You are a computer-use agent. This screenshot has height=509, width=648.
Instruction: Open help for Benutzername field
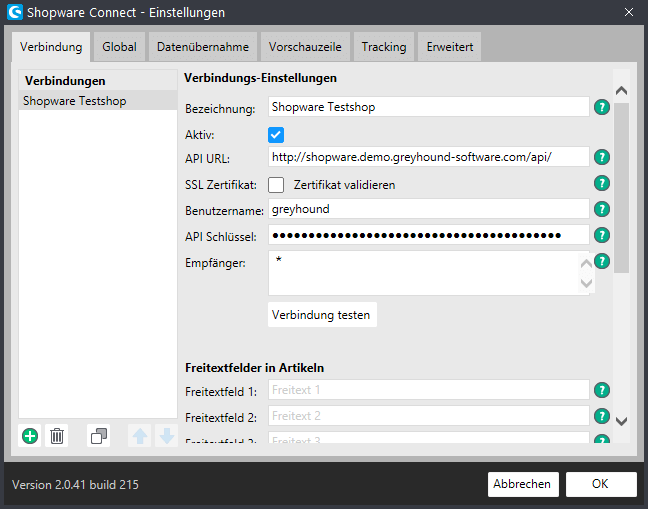coord(602,209)
